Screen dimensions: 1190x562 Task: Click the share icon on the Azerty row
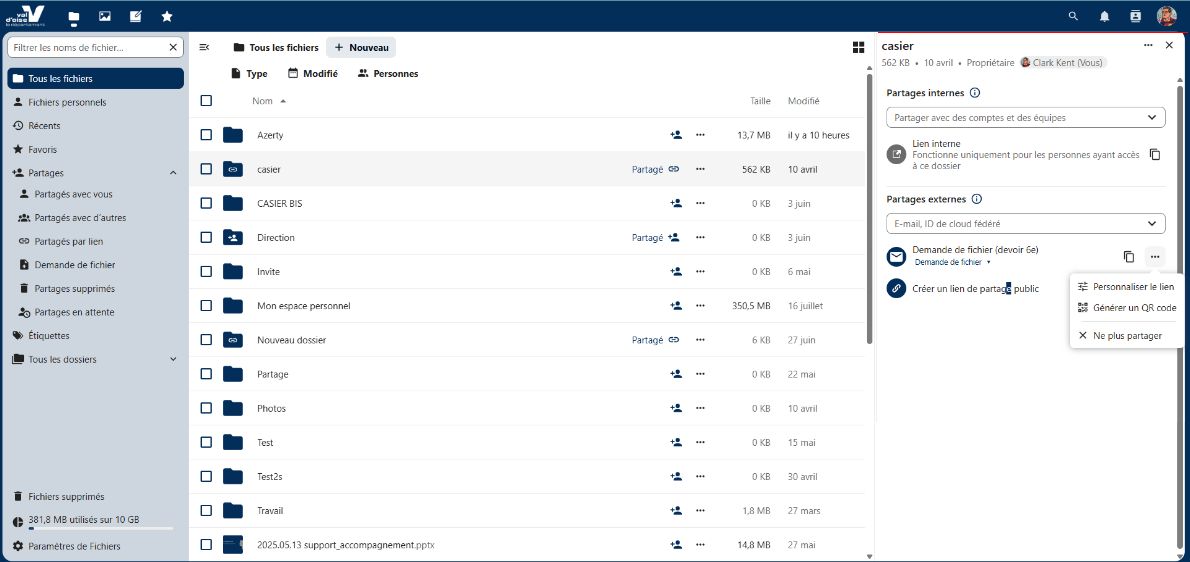[676, 135]
